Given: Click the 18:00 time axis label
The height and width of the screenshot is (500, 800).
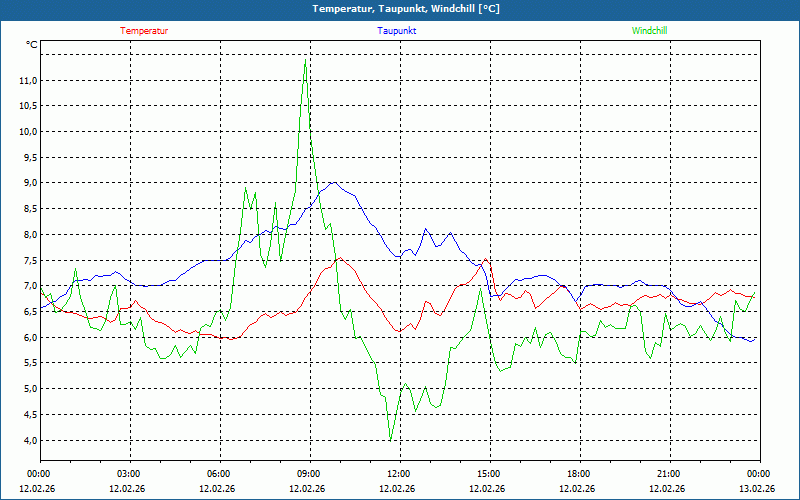Looking at the screenshot, I should pos(578,474).
